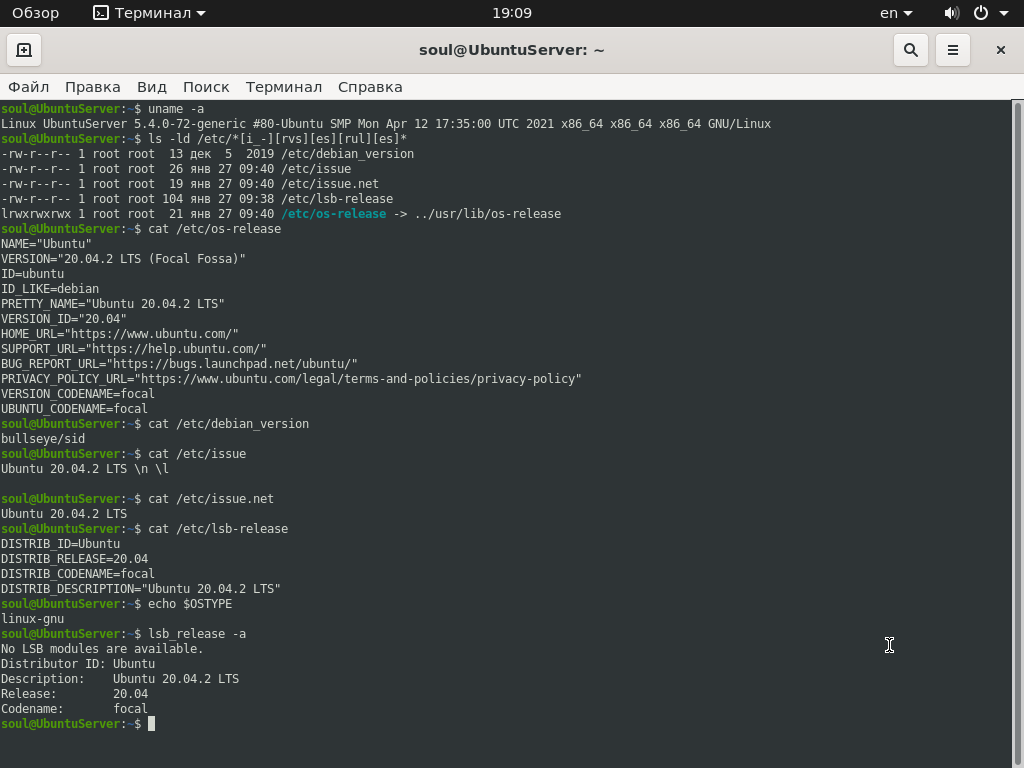Open the Терминал menu in menu bar

pyautogui.click(x=283, y=87)
